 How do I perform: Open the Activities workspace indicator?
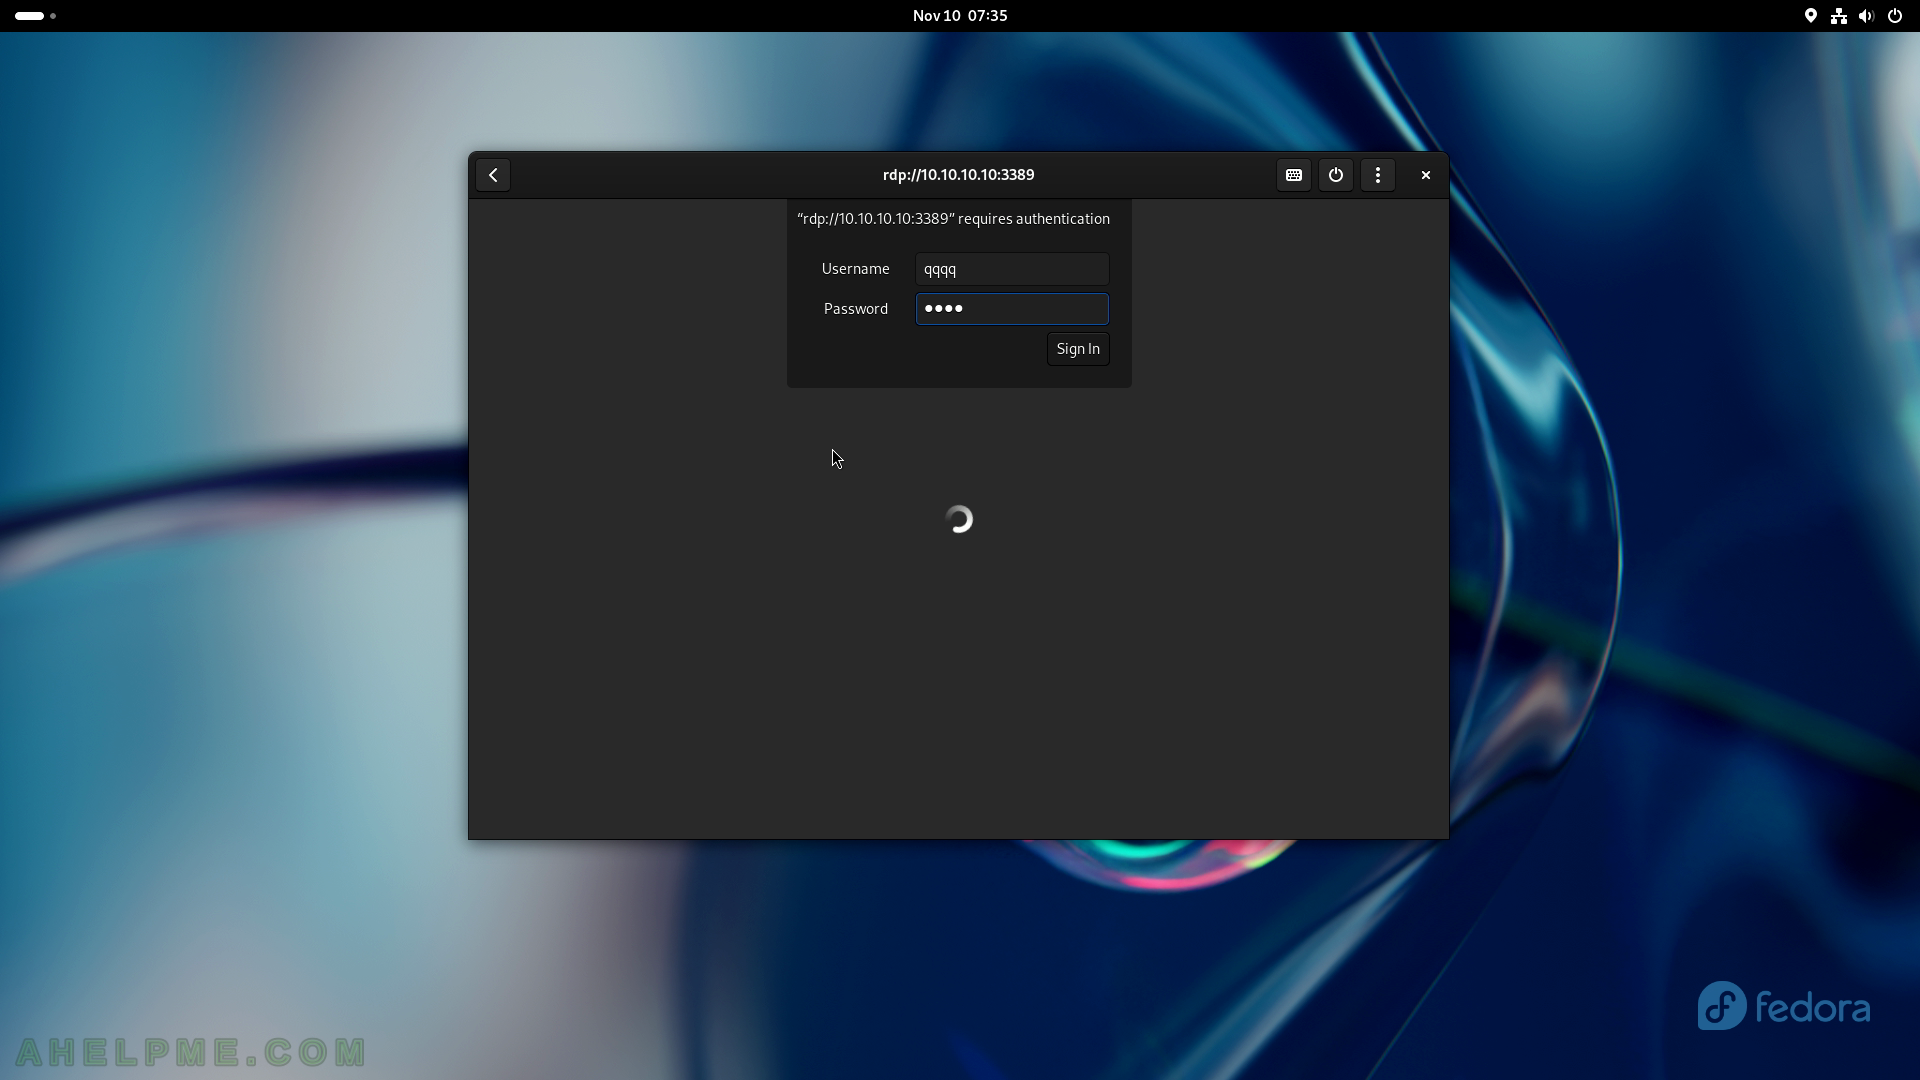tap(36, 16)
